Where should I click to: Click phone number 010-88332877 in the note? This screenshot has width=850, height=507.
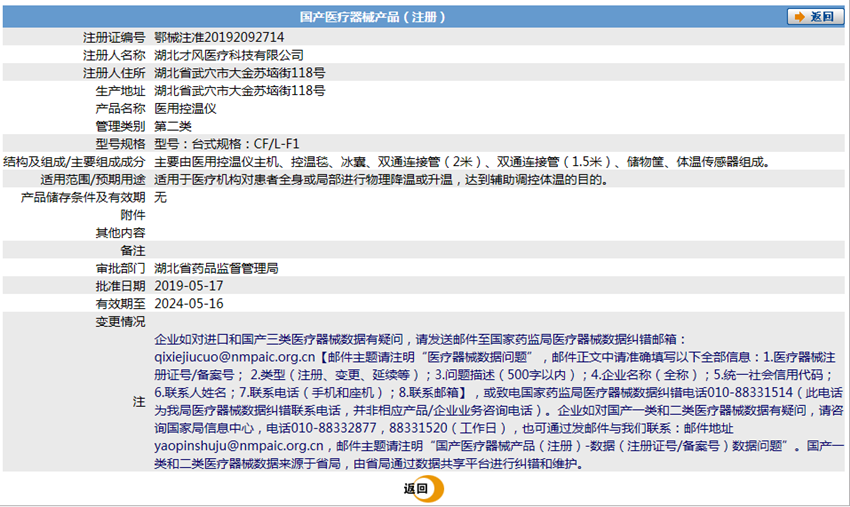(333, 428)
